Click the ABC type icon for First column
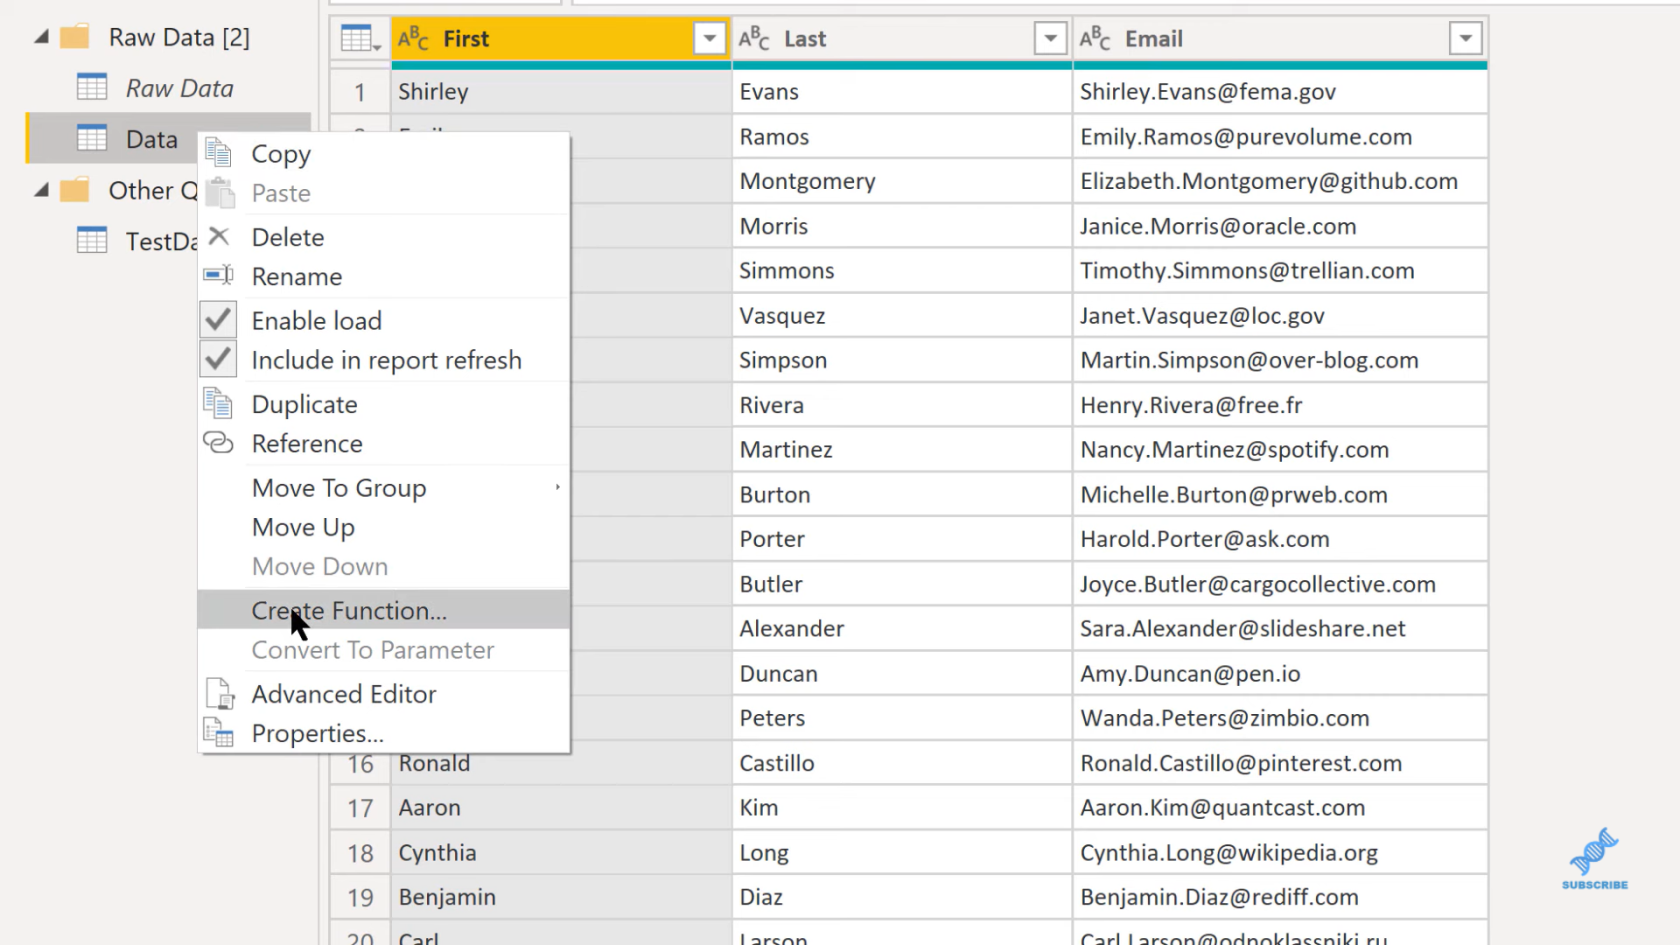This screenshot has width=1680, height=945. (x=413, y=38)
